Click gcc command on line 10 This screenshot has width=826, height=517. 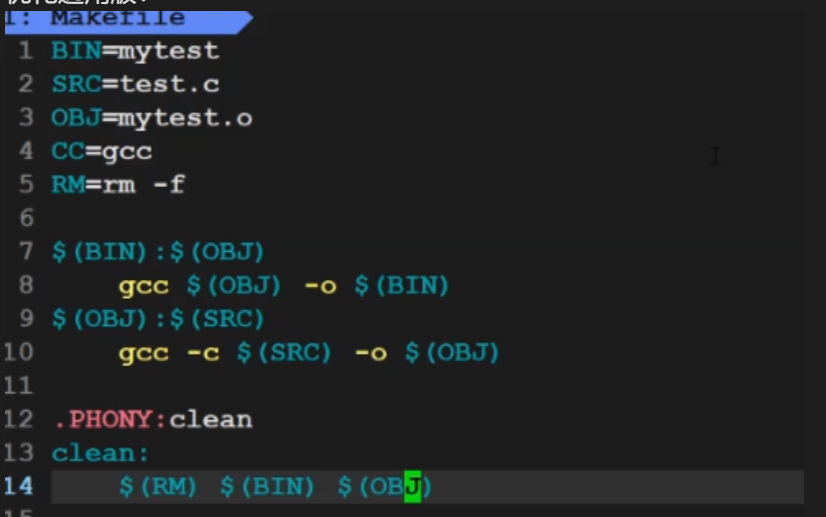coord(143,353)
